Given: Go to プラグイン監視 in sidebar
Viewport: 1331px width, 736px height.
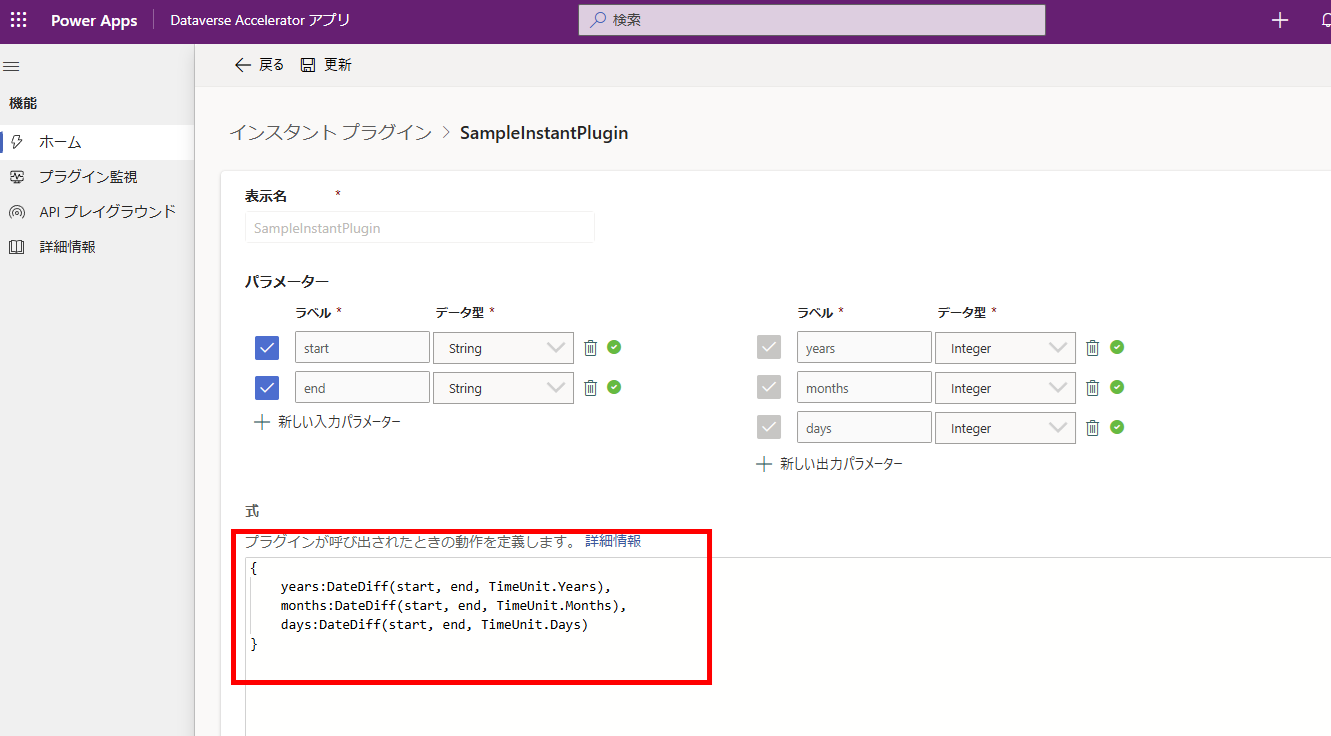Looking at the screenshot, I should (x=88, y=177).
